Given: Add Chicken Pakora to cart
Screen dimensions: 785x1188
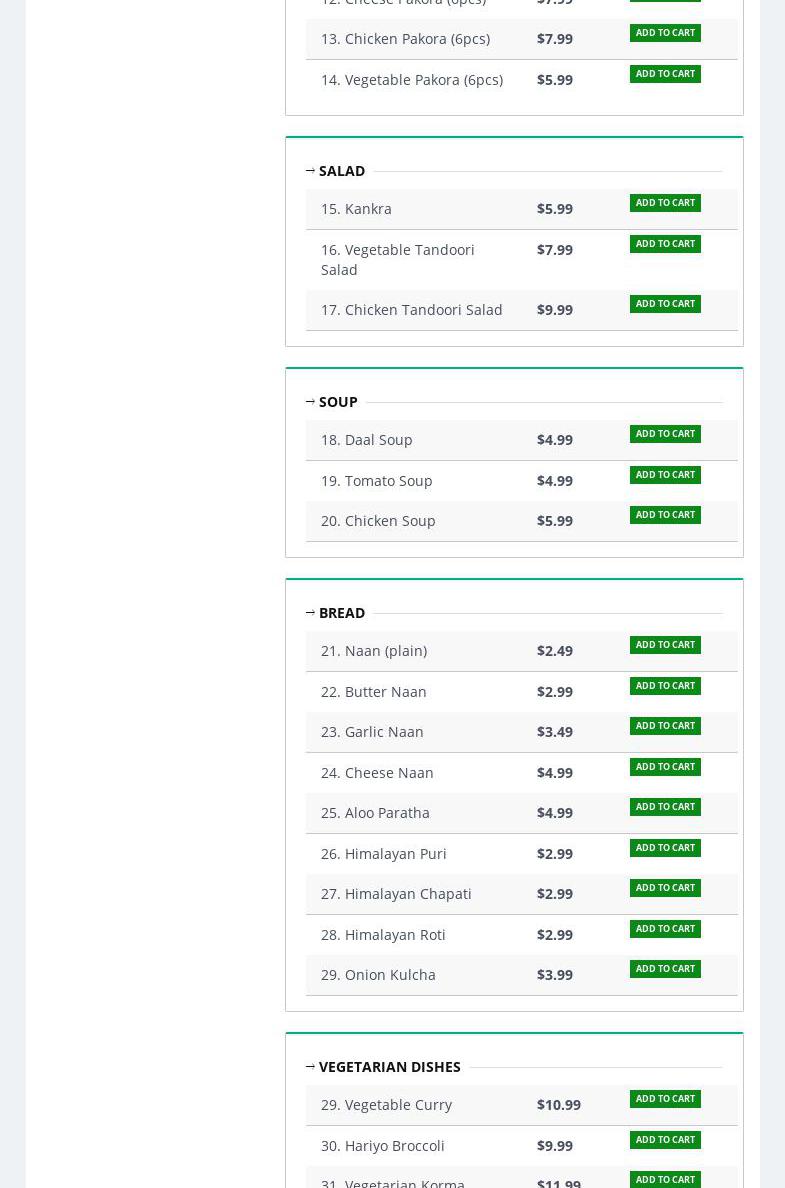Looking at the screenshot, I should (x=665, y=33).
